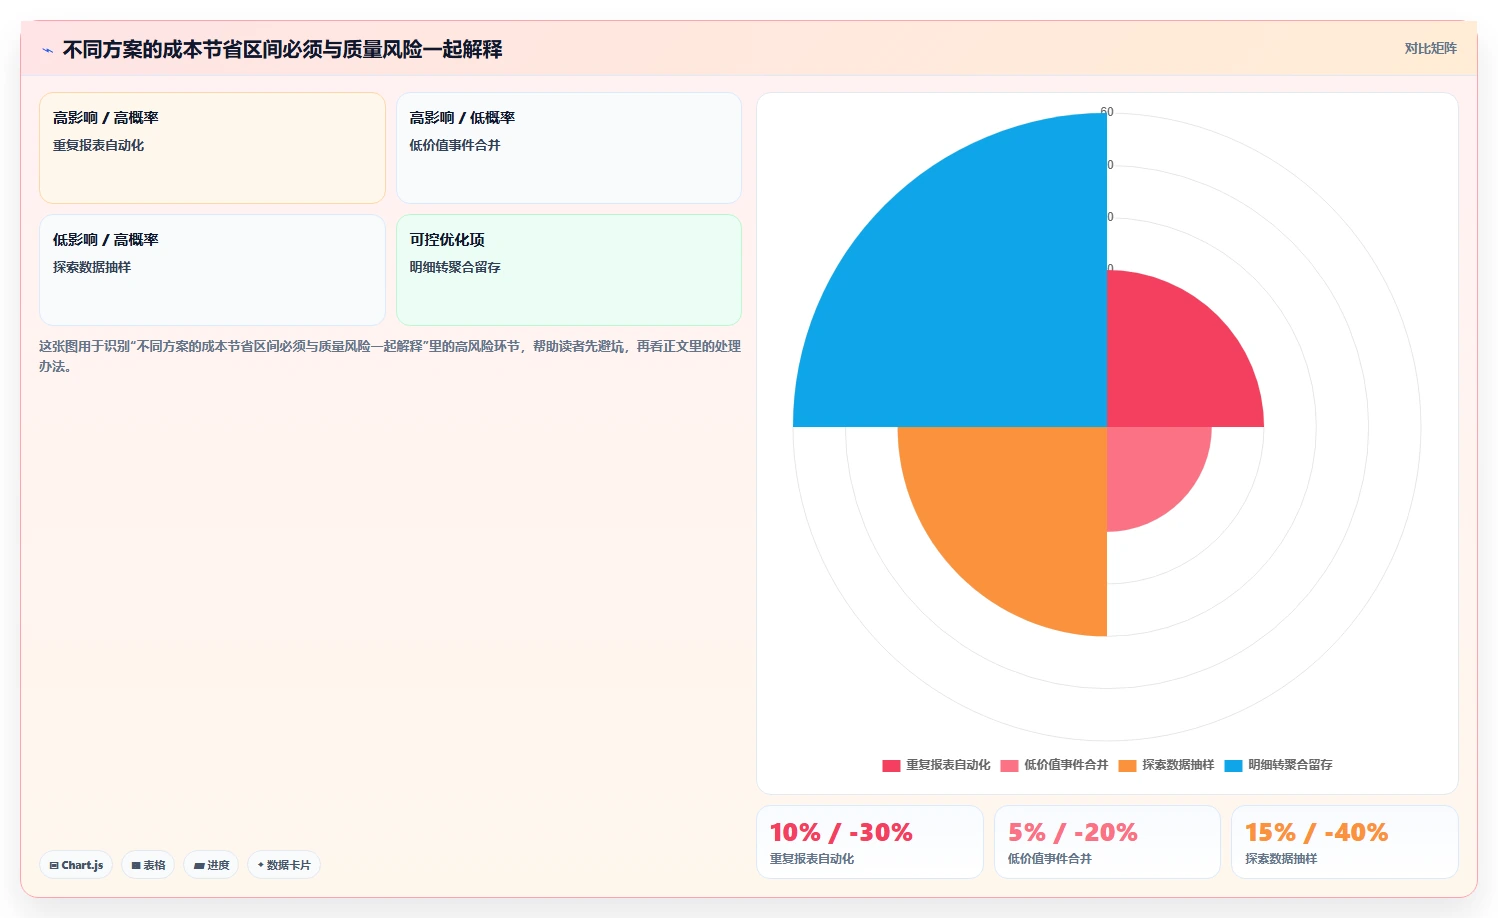Click 明细转聚合留存 text in green card
Image resolution: width=1498 pixels, height=918 pixels.
point(455,267)
